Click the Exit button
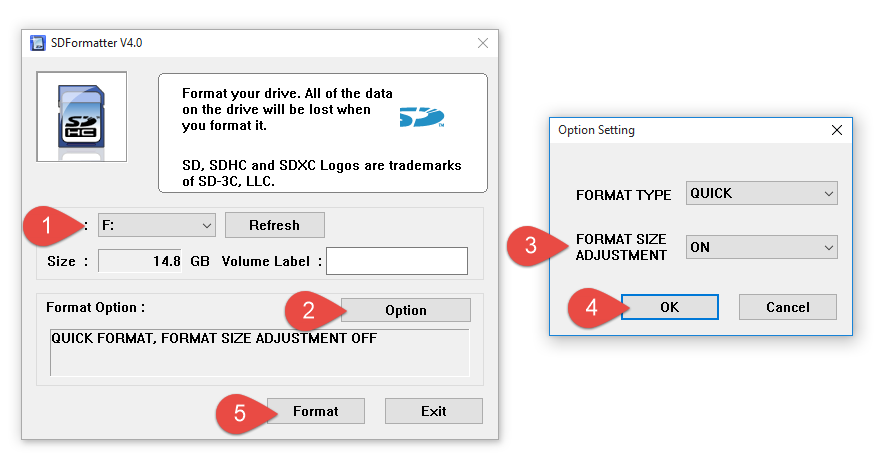 (x=434, y=411)
